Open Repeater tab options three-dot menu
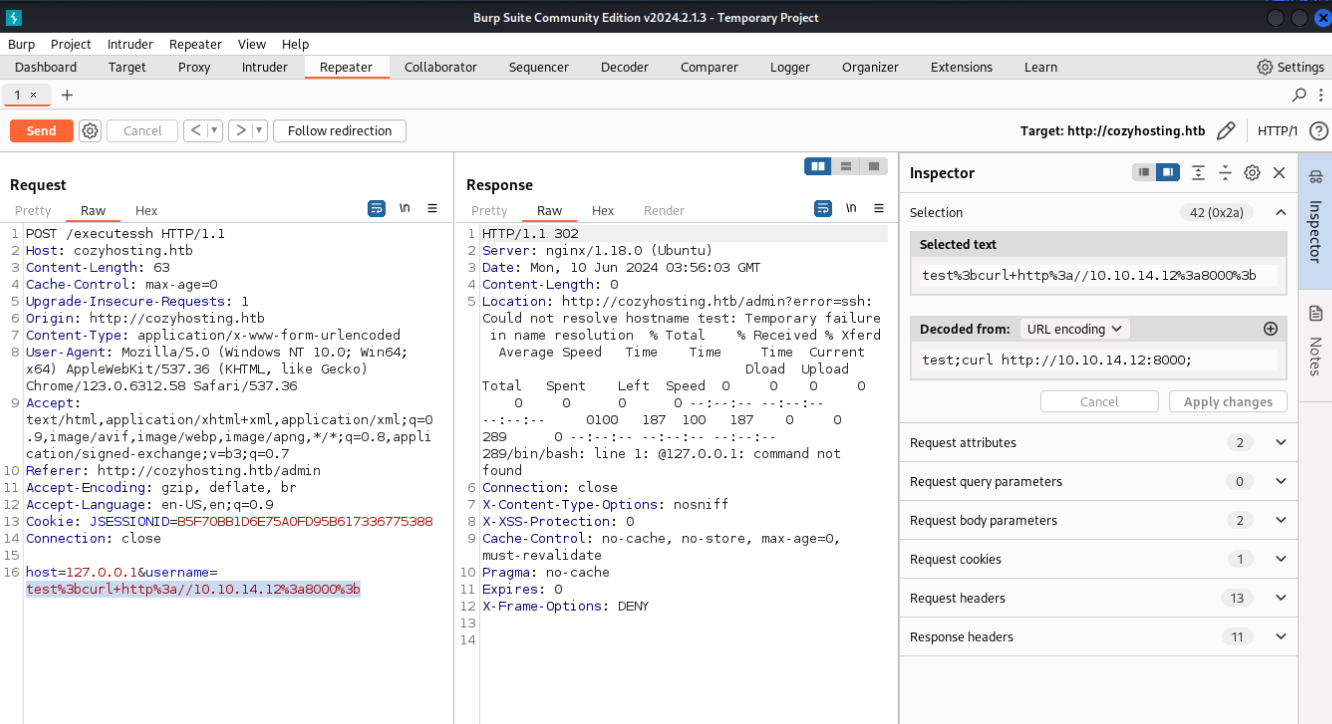This screenshot has width=1332, height=724. coord(1323,95)
